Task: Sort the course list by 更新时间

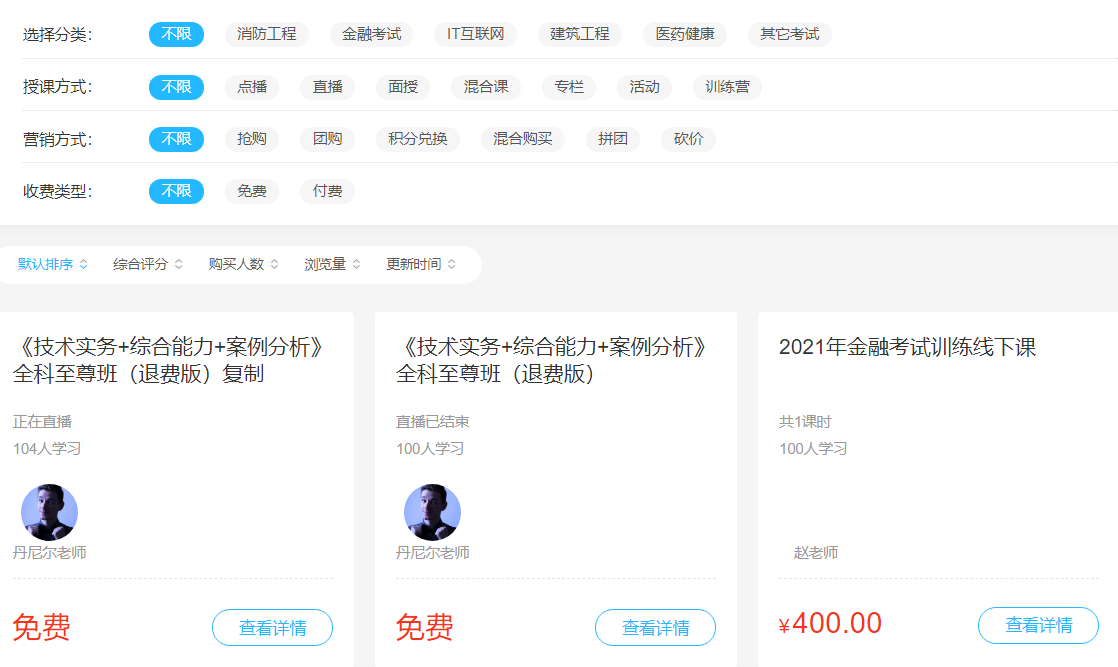Action: [413, 265]
